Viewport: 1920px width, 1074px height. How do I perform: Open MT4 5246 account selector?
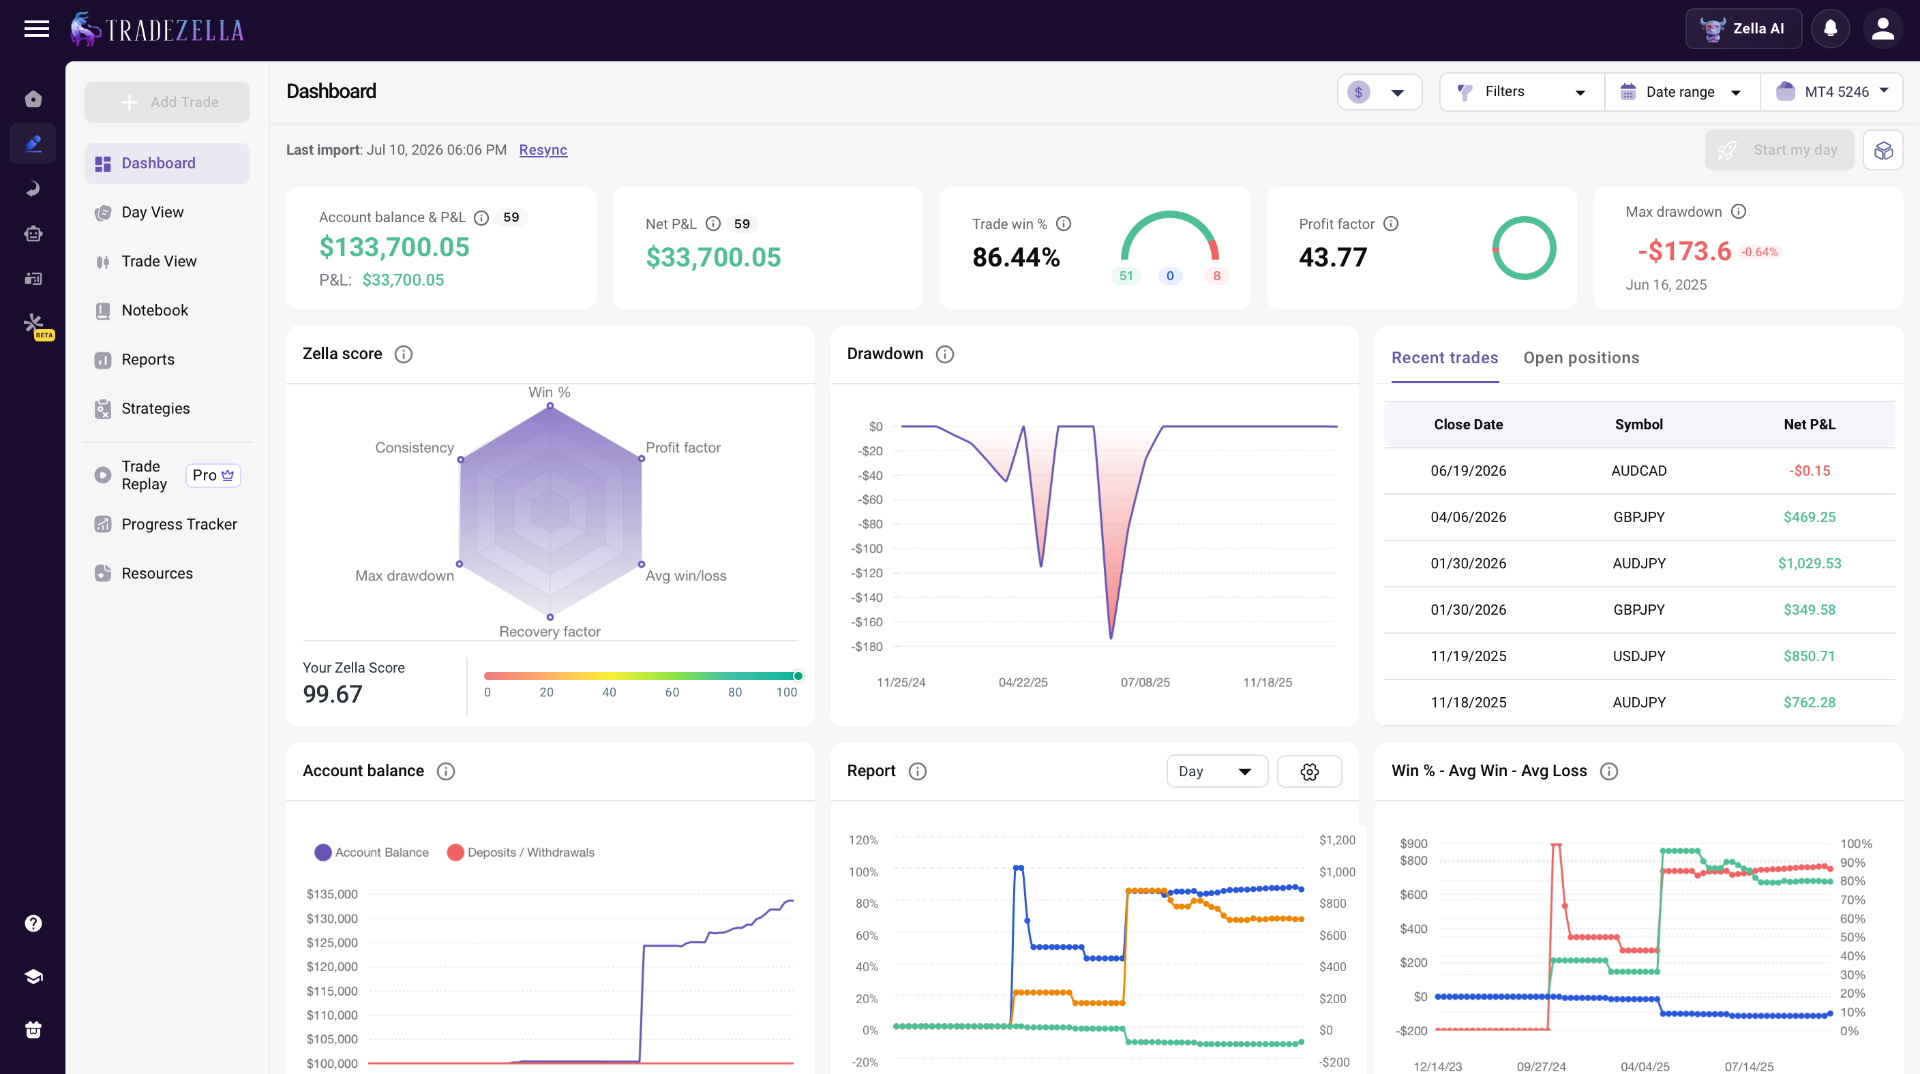click(x=1832, y=92)
